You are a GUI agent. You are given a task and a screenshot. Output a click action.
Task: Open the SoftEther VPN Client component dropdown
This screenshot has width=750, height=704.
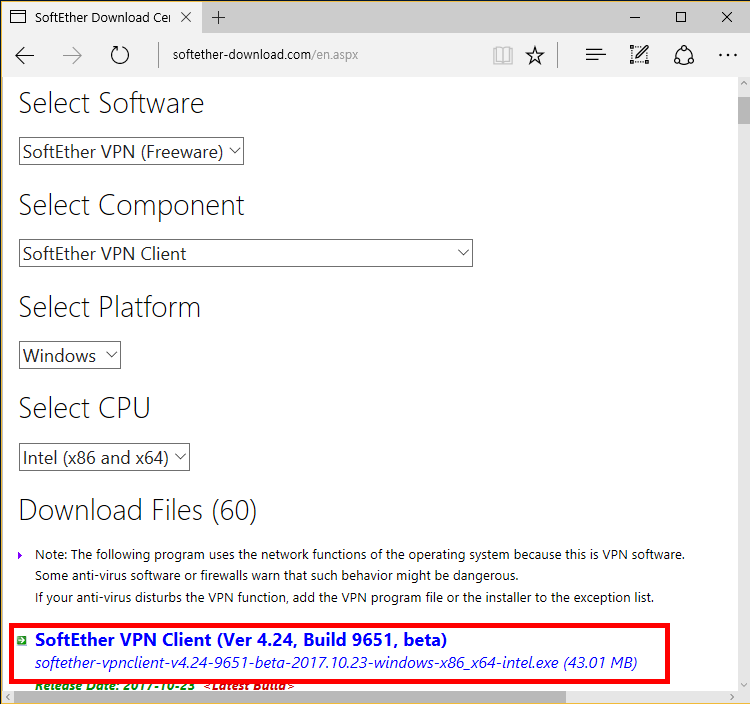pos(246,253)
